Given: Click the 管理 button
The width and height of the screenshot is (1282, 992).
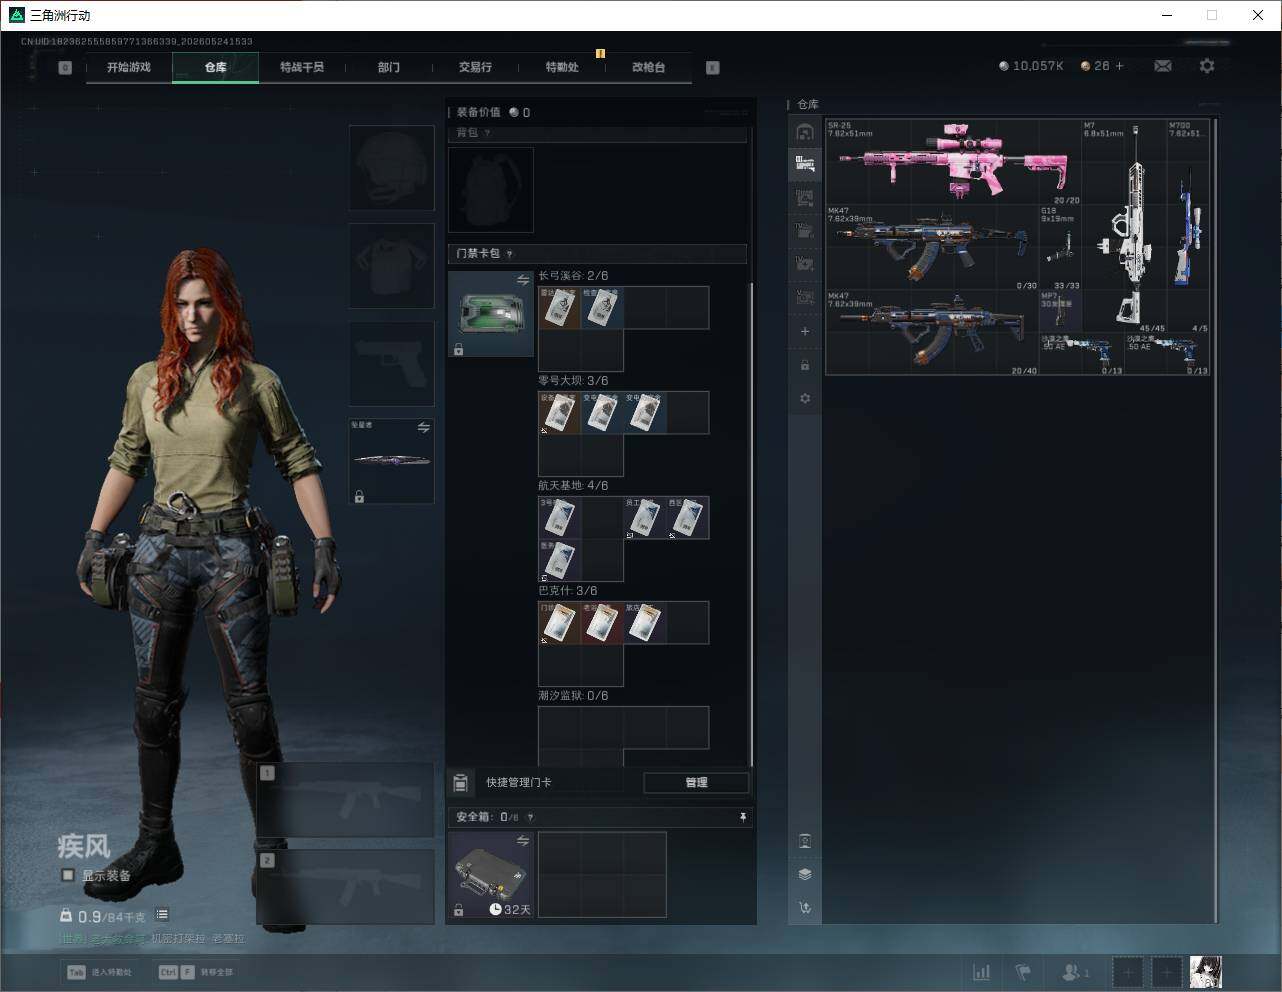Looking at the screenshot, I should (x=696, y=782).
